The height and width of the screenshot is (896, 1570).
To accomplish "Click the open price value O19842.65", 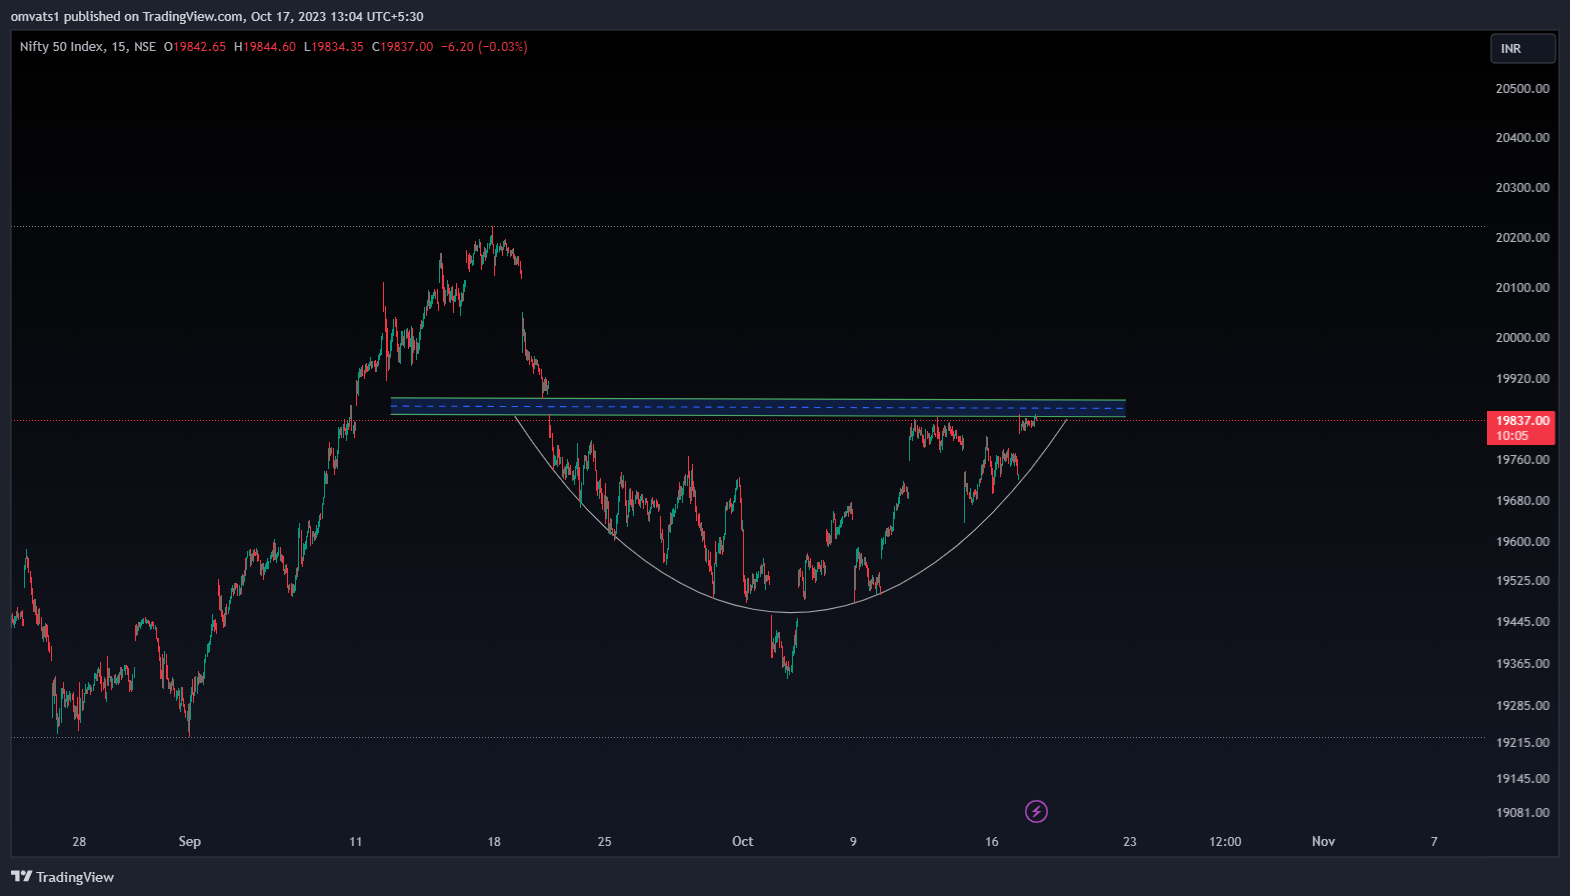I will click(x=195, y=47).
